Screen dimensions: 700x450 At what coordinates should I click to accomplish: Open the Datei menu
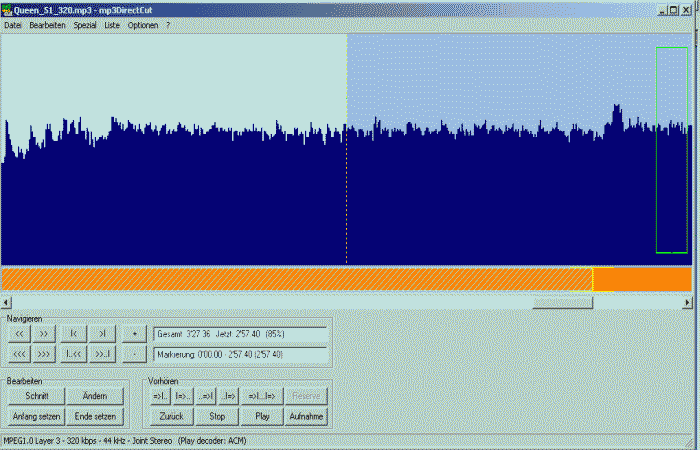[13, 24]
